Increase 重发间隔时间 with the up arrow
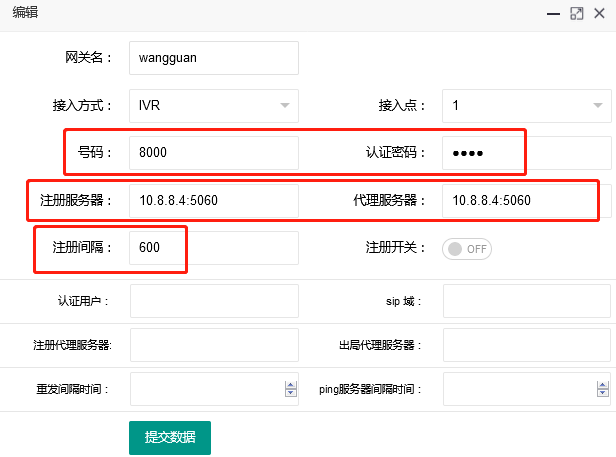616x457 pixels. (291, 385)
